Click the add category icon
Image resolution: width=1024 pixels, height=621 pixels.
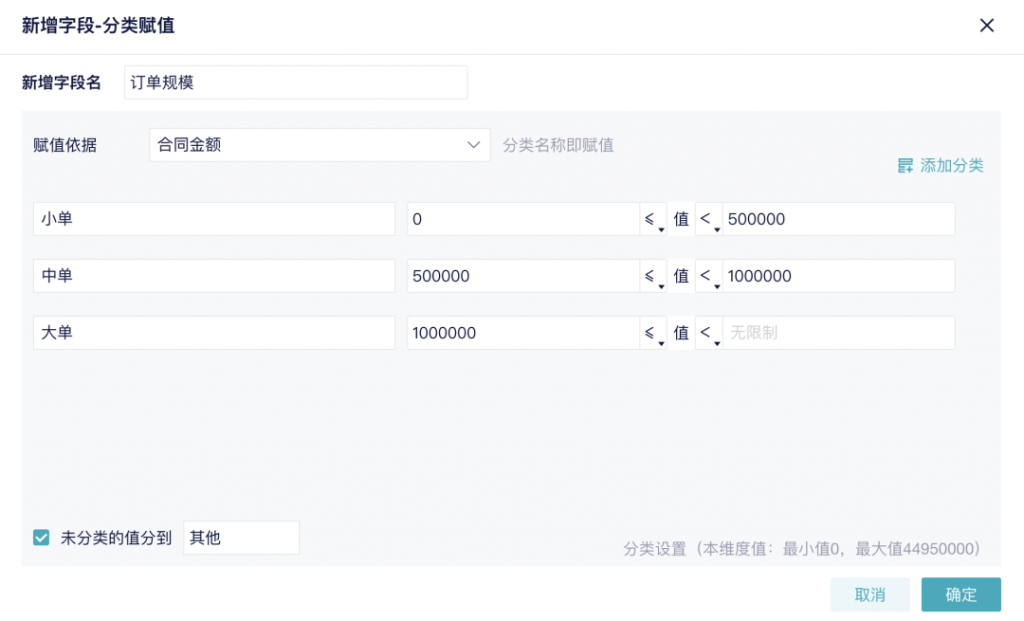905,166
